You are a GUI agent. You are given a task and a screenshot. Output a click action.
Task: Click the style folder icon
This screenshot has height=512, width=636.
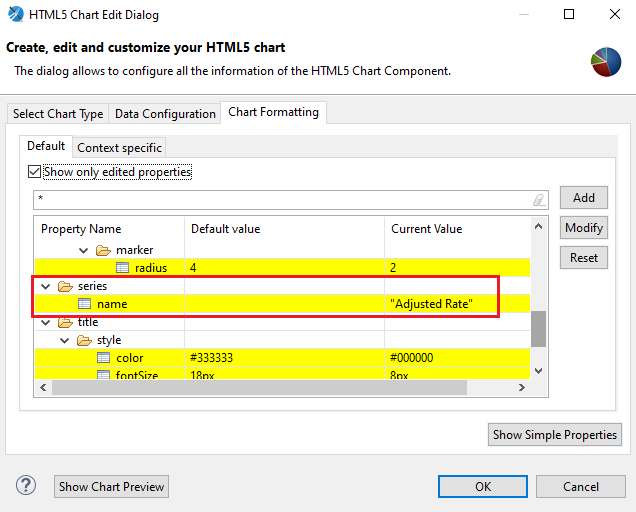[85, 340]
